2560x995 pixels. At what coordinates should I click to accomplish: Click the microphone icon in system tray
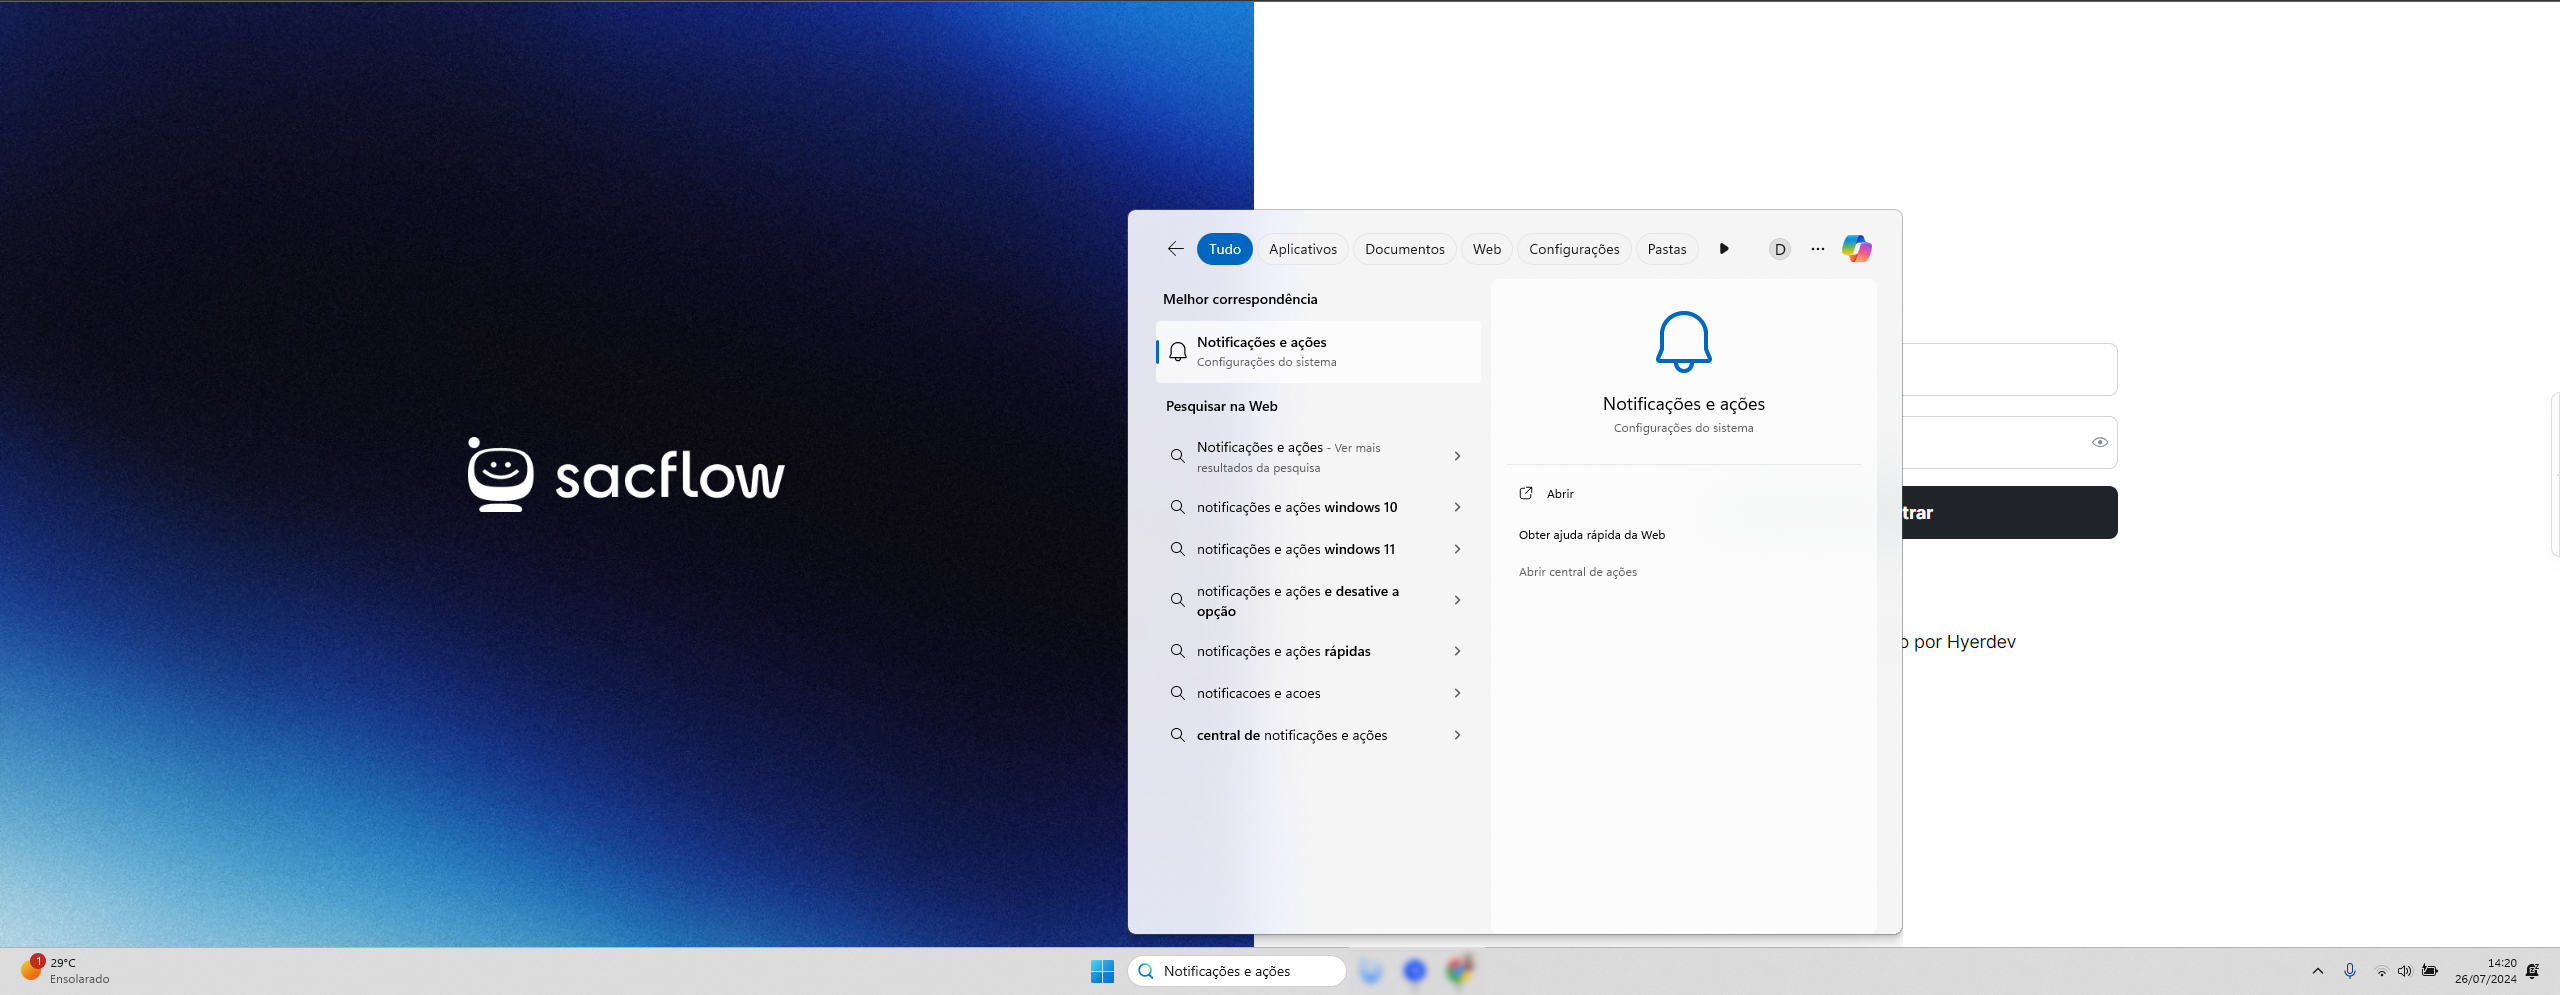(2349, 971)
